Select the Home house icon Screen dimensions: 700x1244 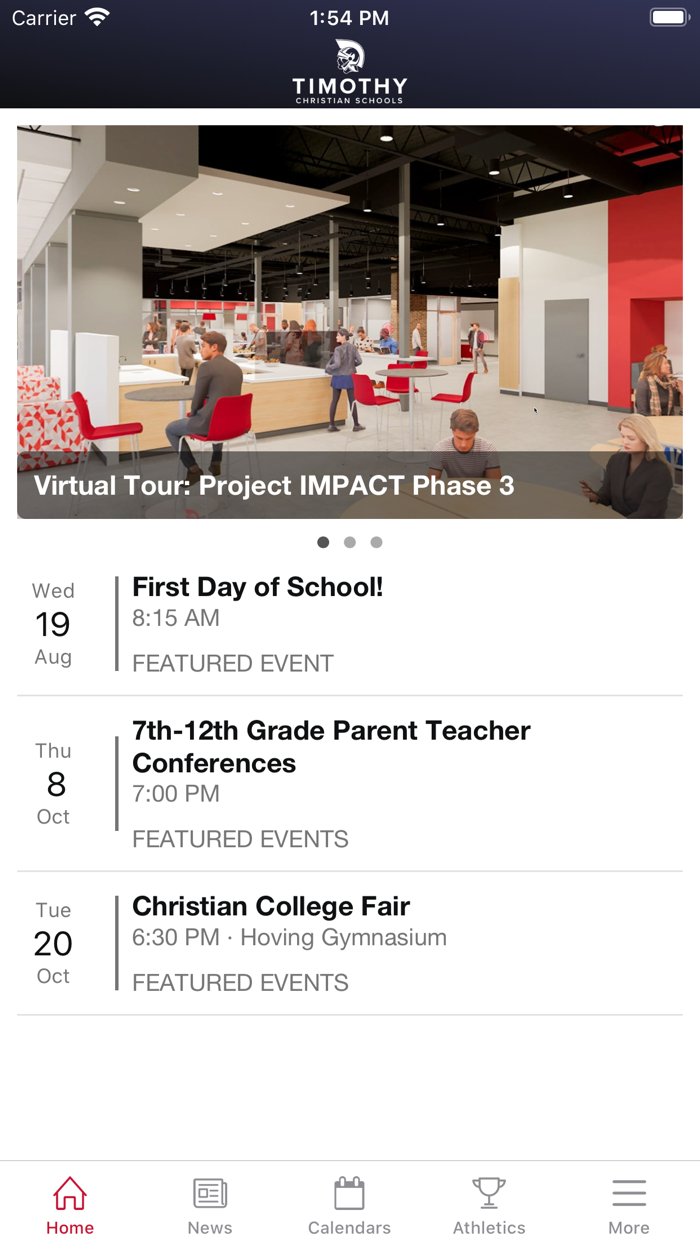[x=69, y=1192]
